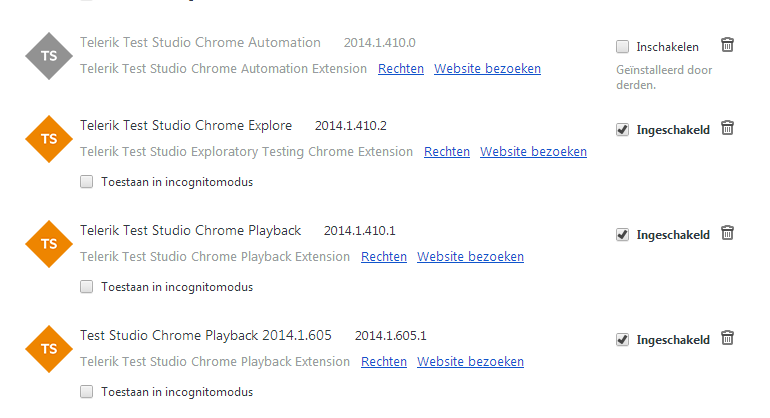Click Rechten for Chrome Playback 2014.1.605
Viewport: 770px width, 418px height.
tap(384, 362)
